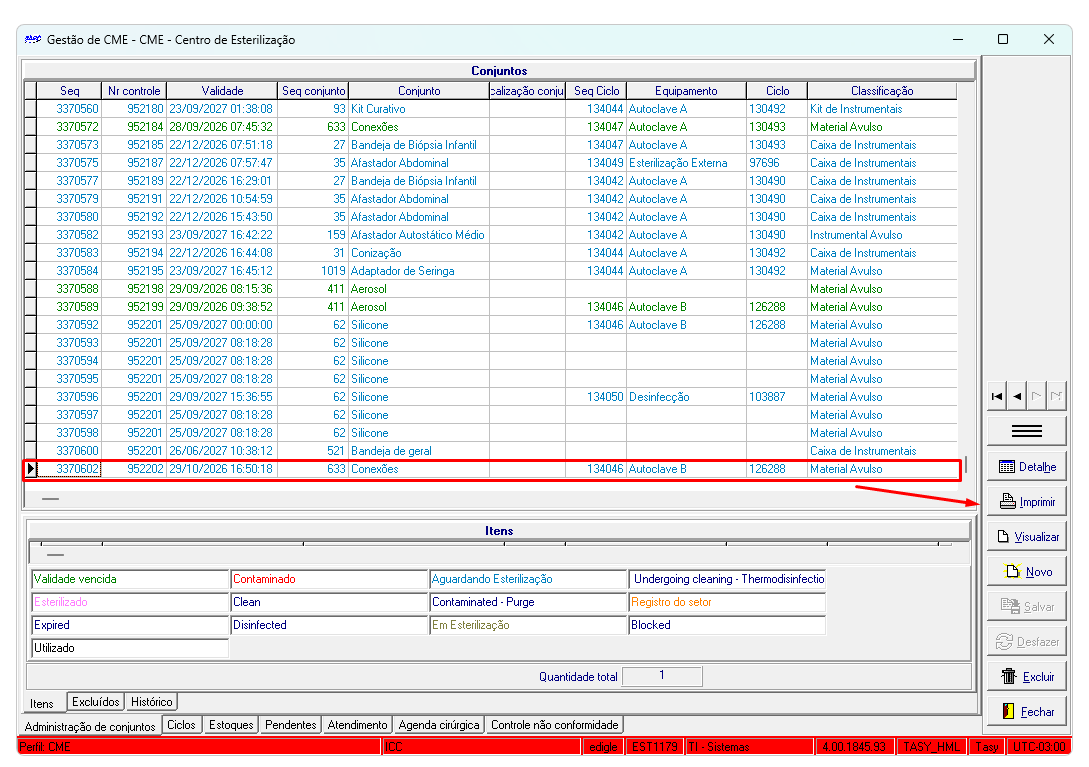This screenshot has height=767, width=1089.
Task: Click the Novo button
Action: click(x=1026, y=572)
